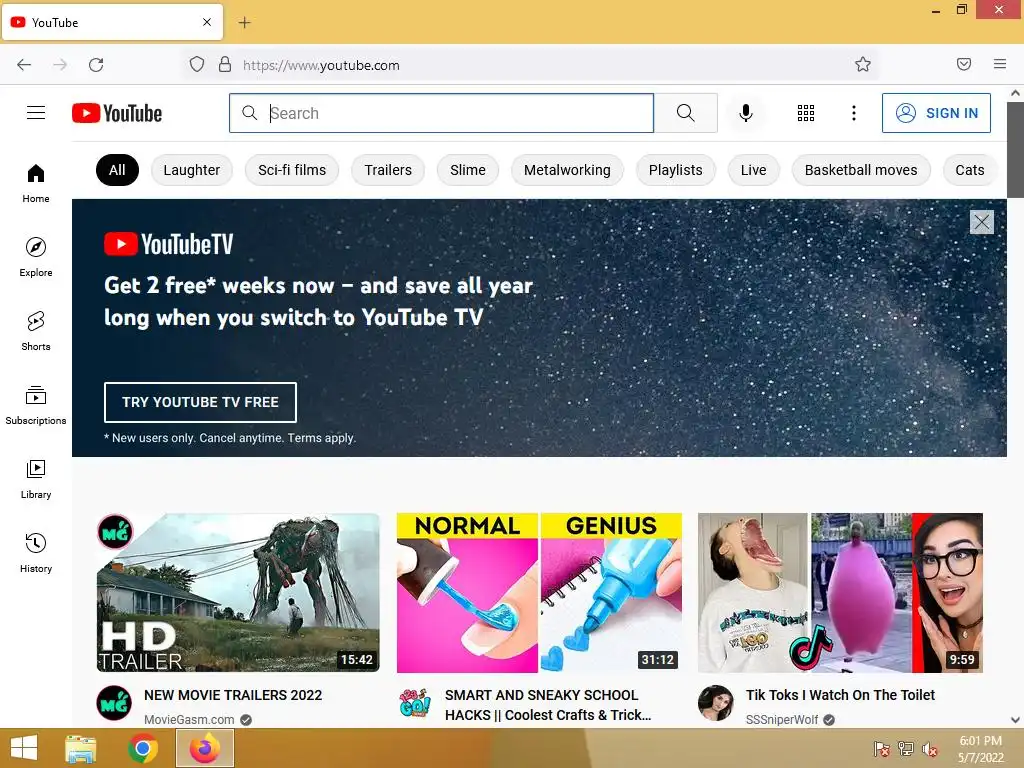Viewport: 1024px width, 768px height.
Task: Select the Metalworking filter chip
Action: tap(567, 170)
